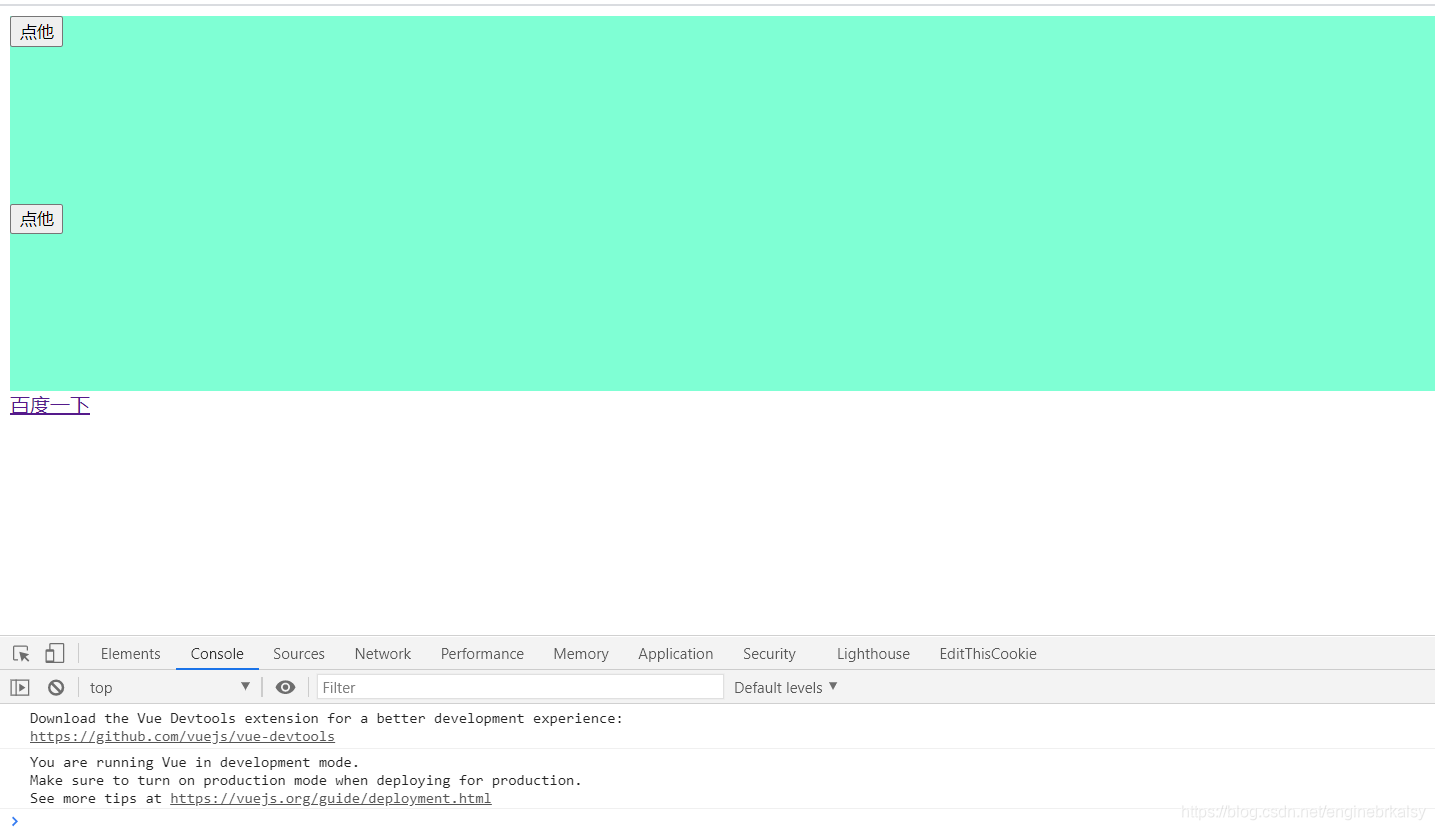Toggle the device toolbar icon
This screenshot has height=830, width=1435.
[55, 654]
